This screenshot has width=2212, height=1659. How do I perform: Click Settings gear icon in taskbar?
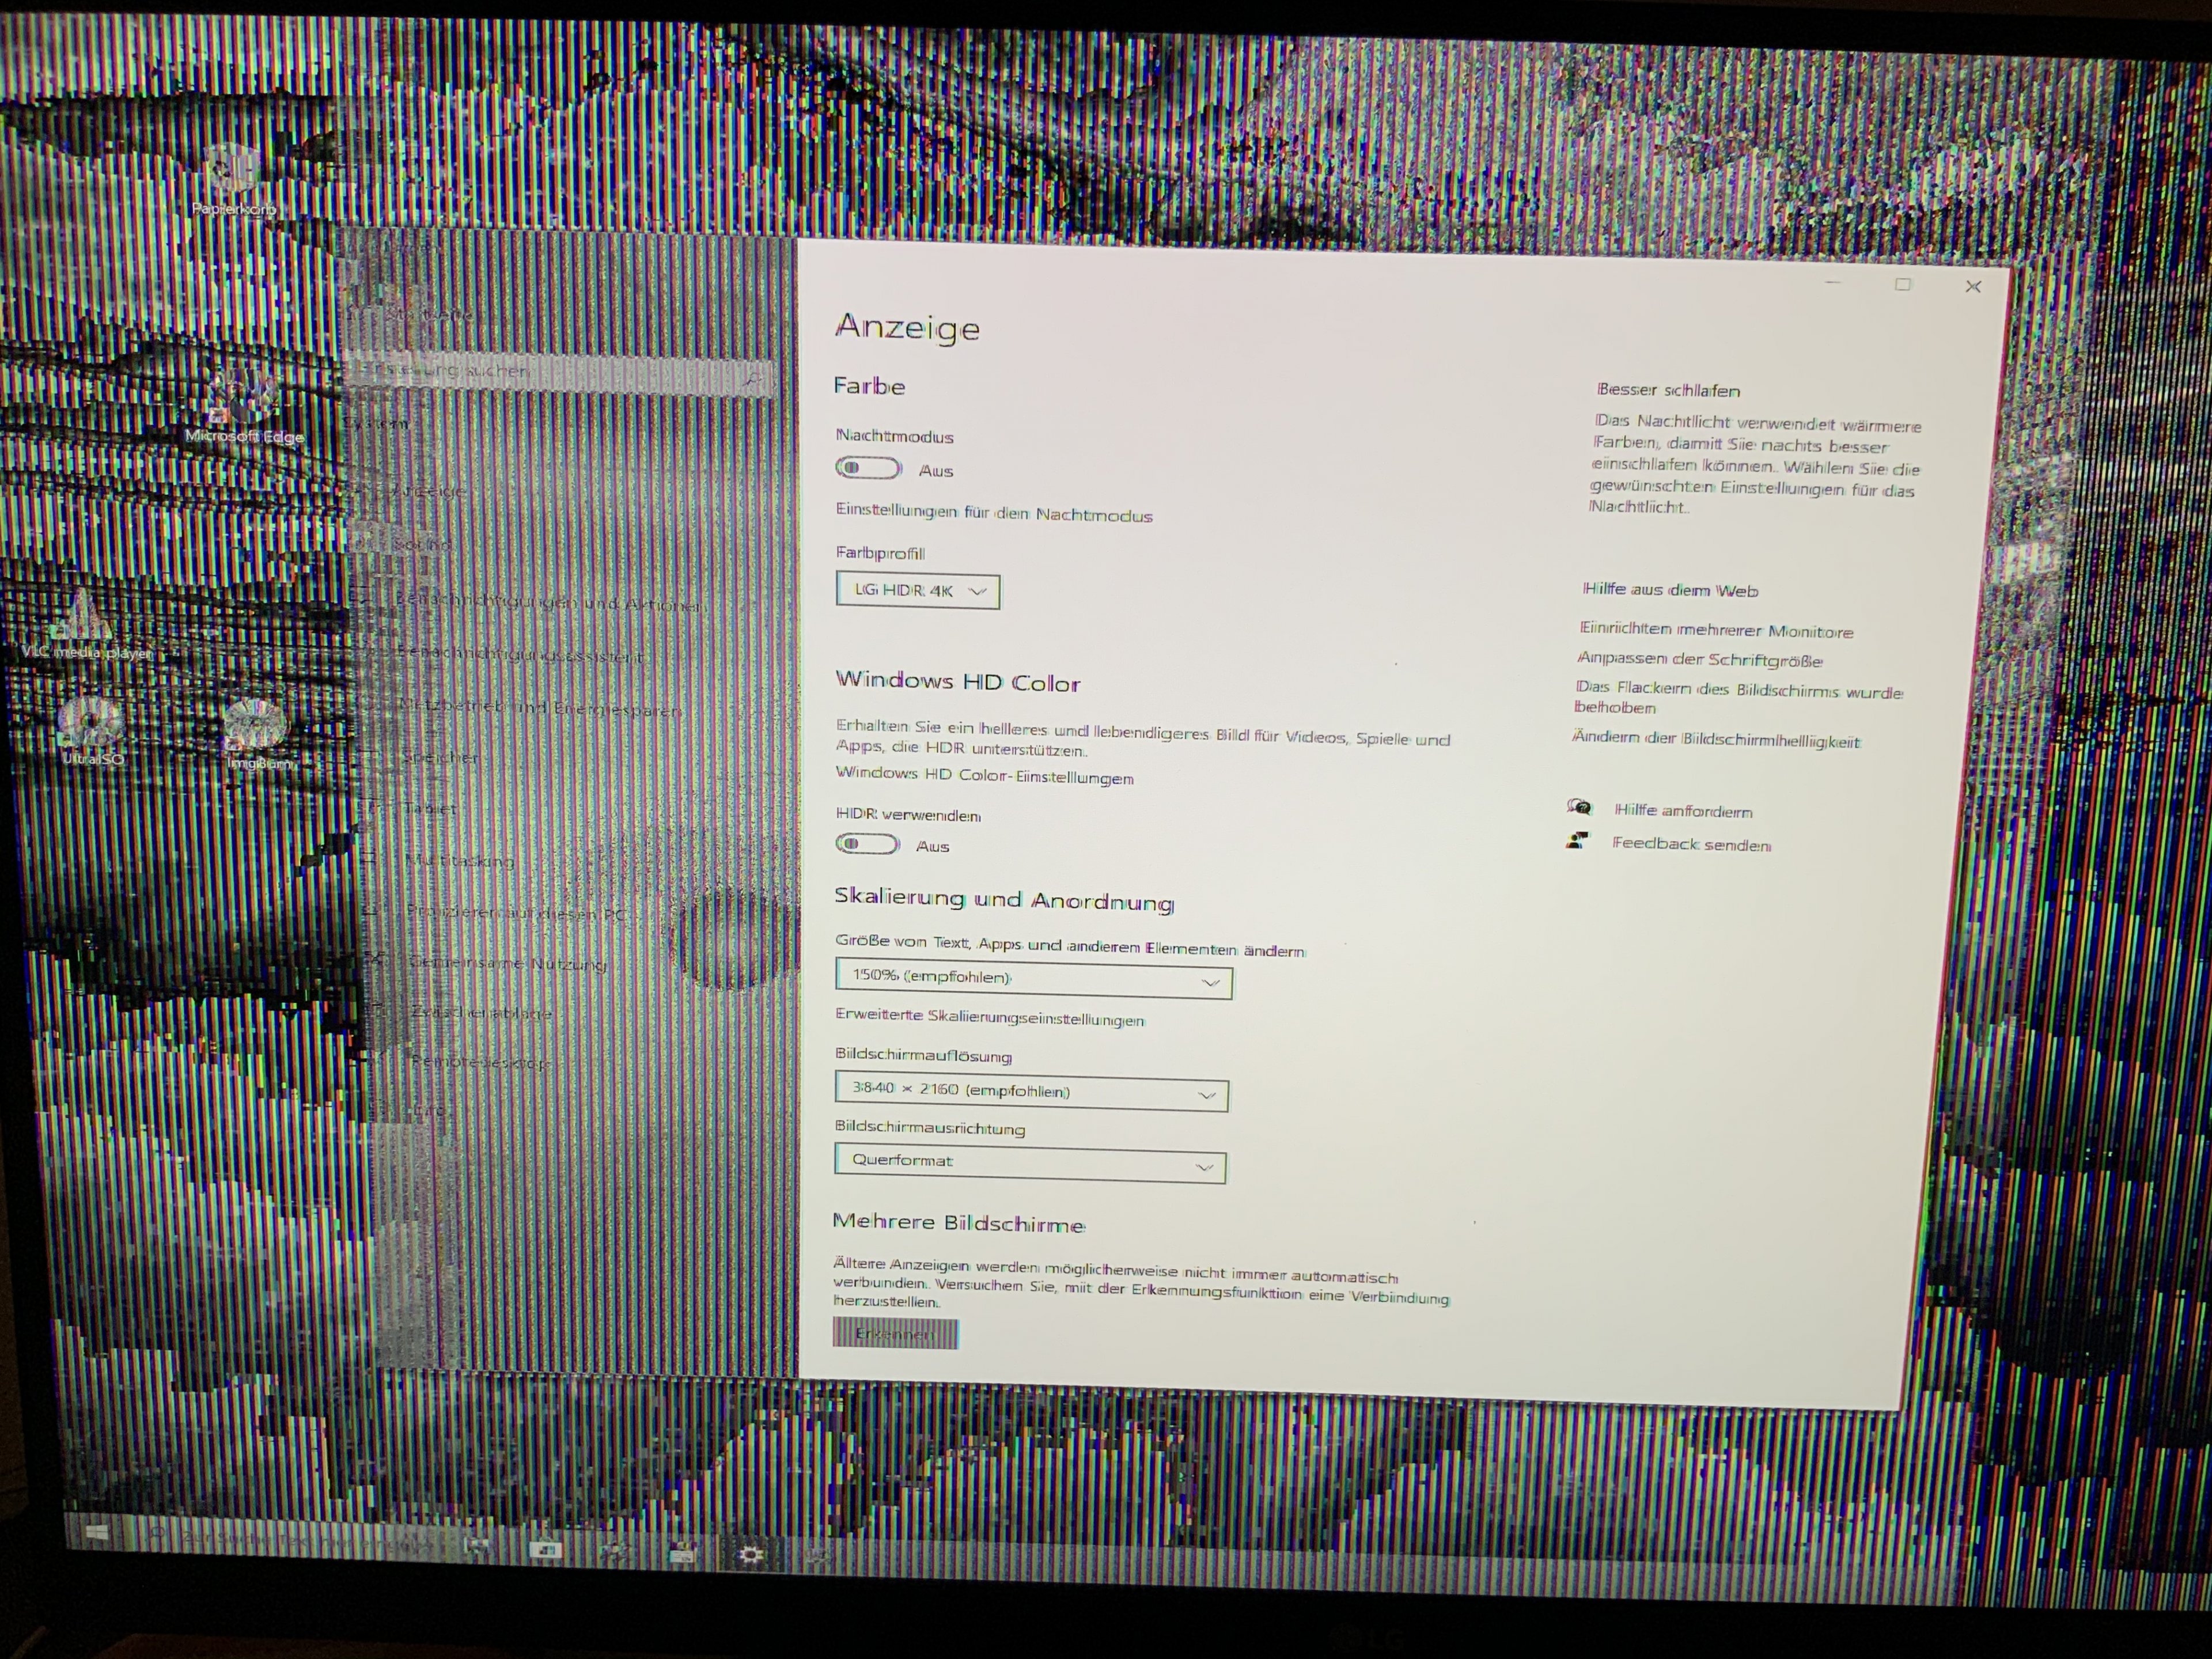coord(750,1555)
